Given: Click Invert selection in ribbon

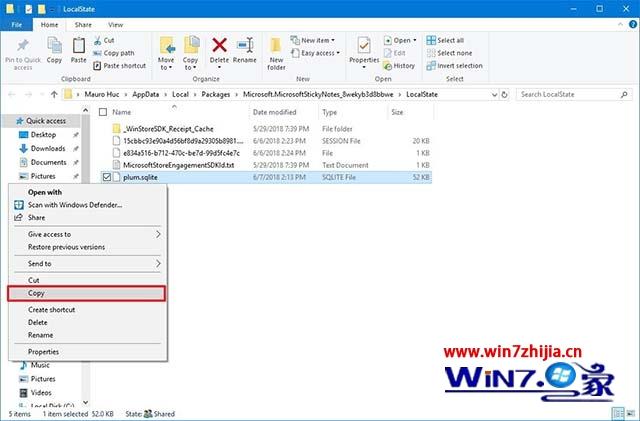Looking at the screenshot, I should click(x=455, y=66).
